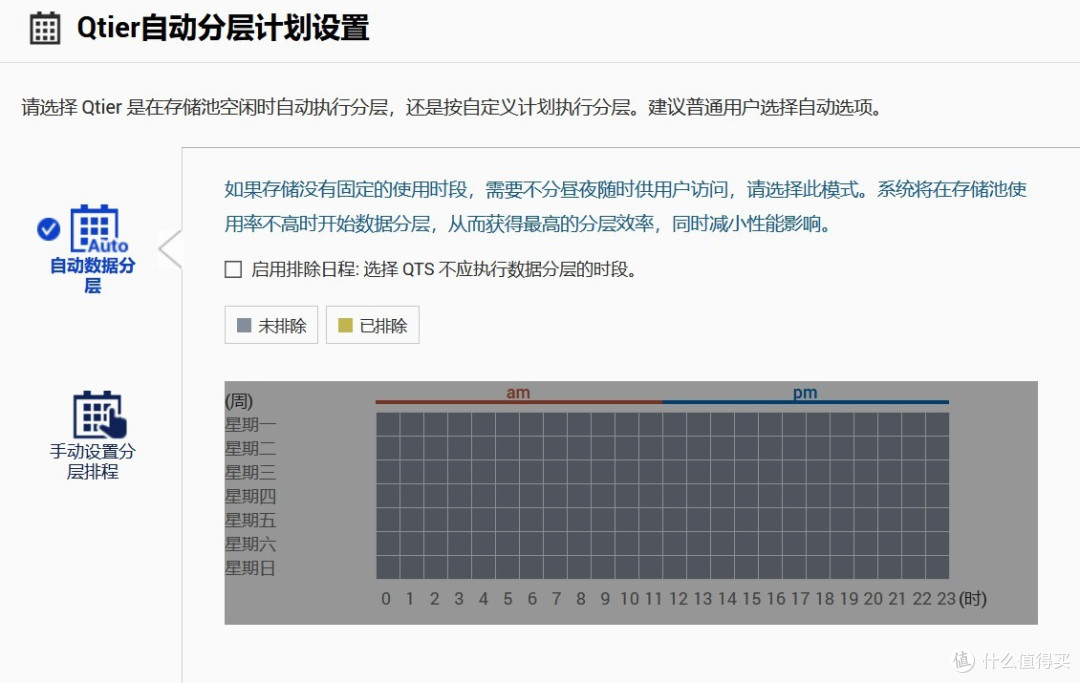Select the 星期一 row label
This screenshot has width=1080, height=683.
(x=250, y=425)
